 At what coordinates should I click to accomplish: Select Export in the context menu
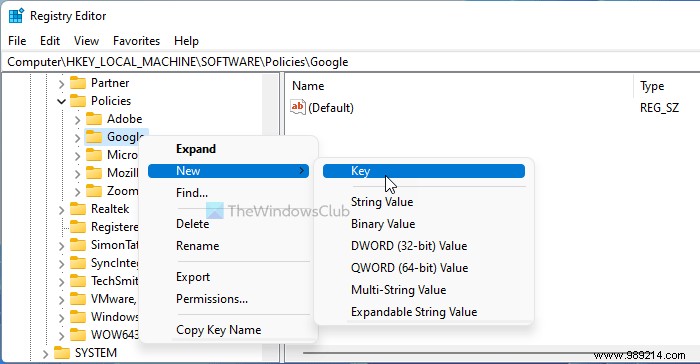[x=229, y=277]
